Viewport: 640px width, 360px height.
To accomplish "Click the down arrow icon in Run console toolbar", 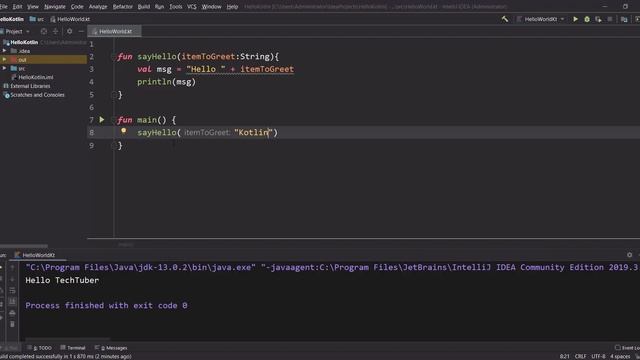I will [12, 279].
